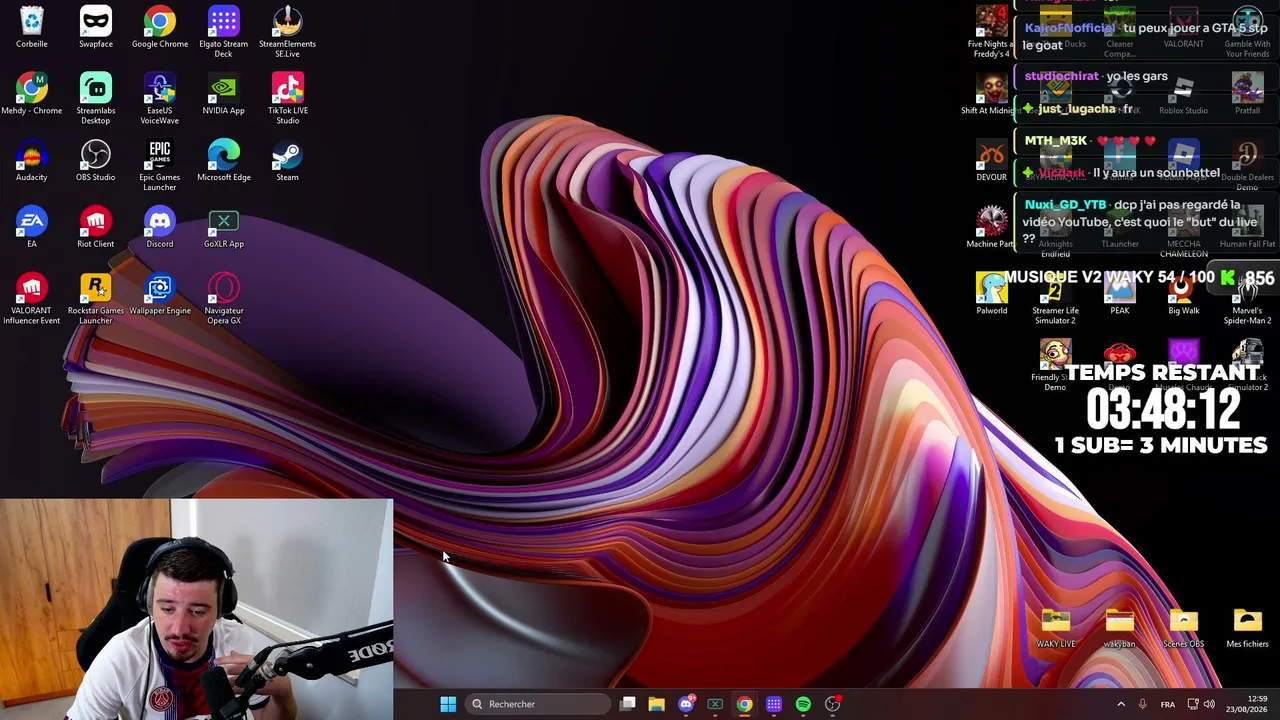Select the Machine Party icon
Viewport: 1280px width, 720px height.
click(x=991, y=228)
